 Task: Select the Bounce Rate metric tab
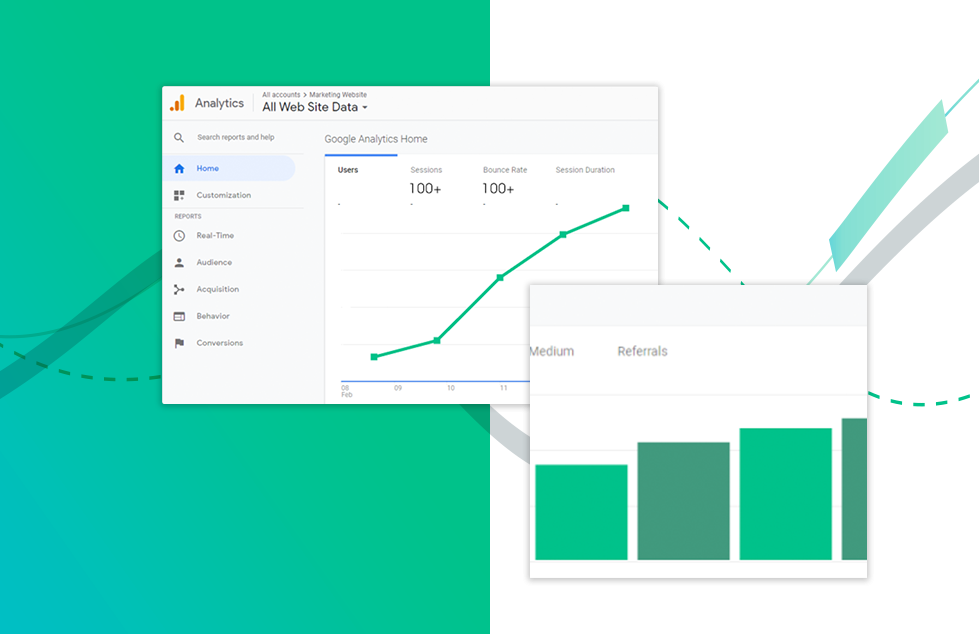[x=504, y=170]
